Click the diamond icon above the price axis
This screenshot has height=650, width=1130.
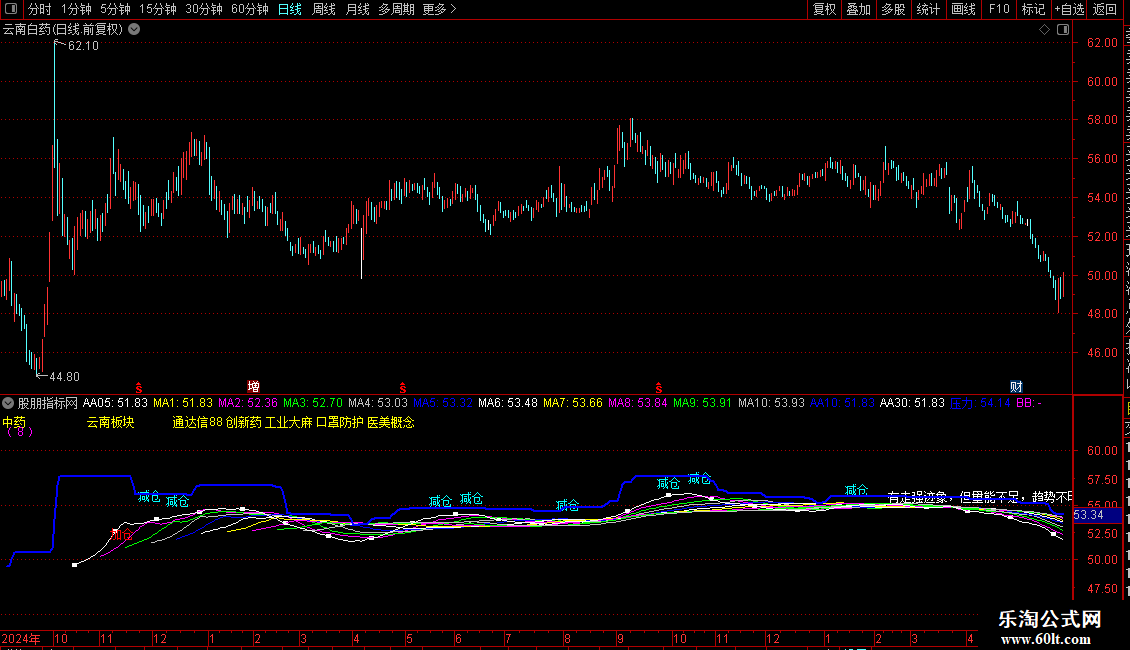tap(1044, 30)
